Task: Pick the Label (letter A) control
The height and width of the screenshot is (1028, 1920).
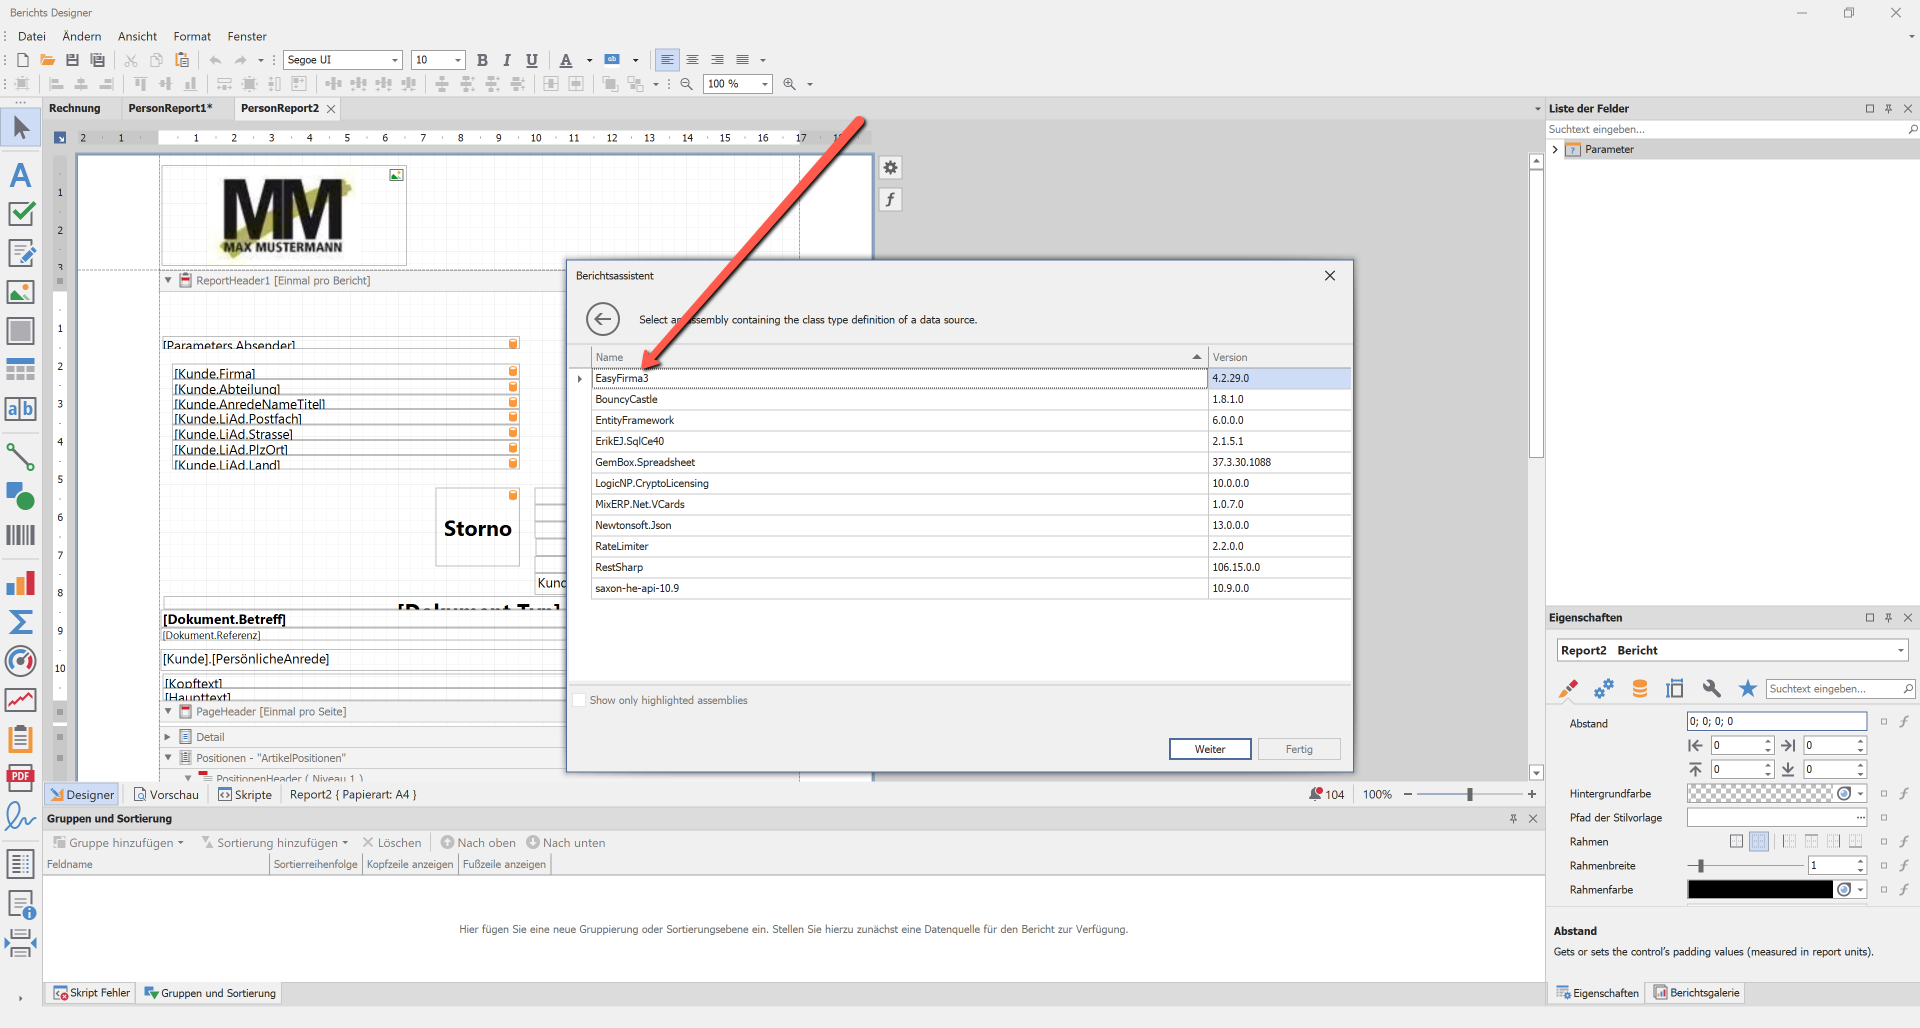Action: click(20, 175)
